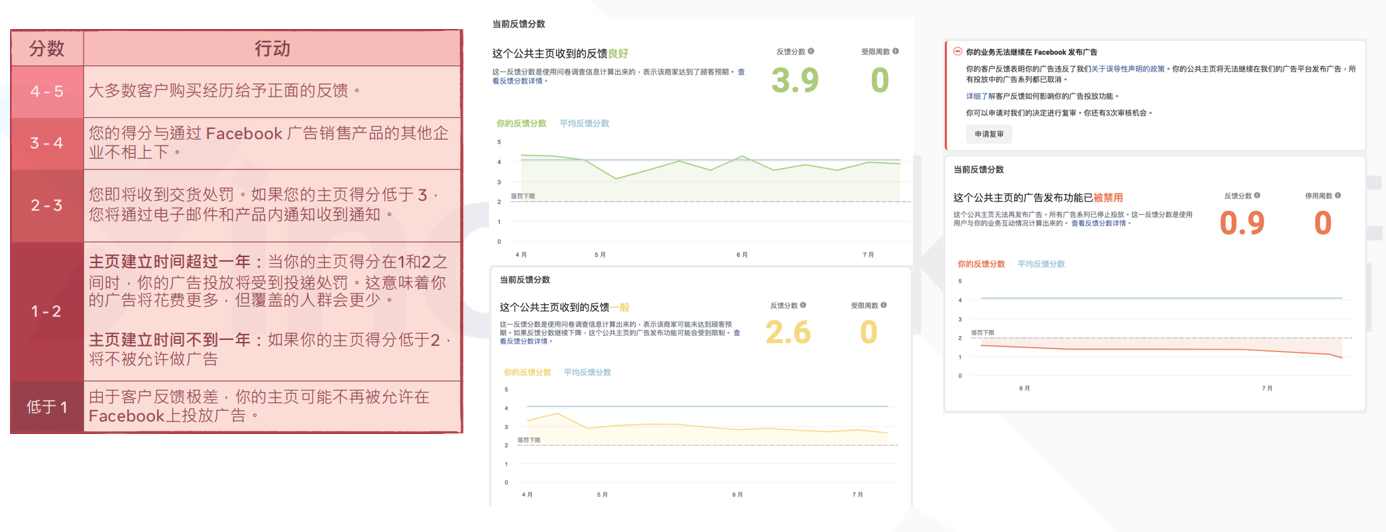Click the 3 - 4 score cell
The image size is (1386, 532).
click(x=47, y=143)
